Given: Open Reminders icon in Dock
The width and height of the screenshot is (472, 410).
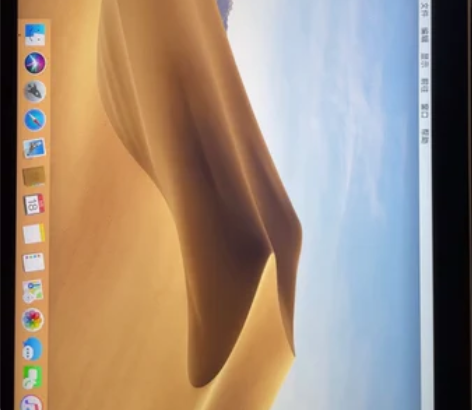Looking at the screenshot, I should [33, 262].
